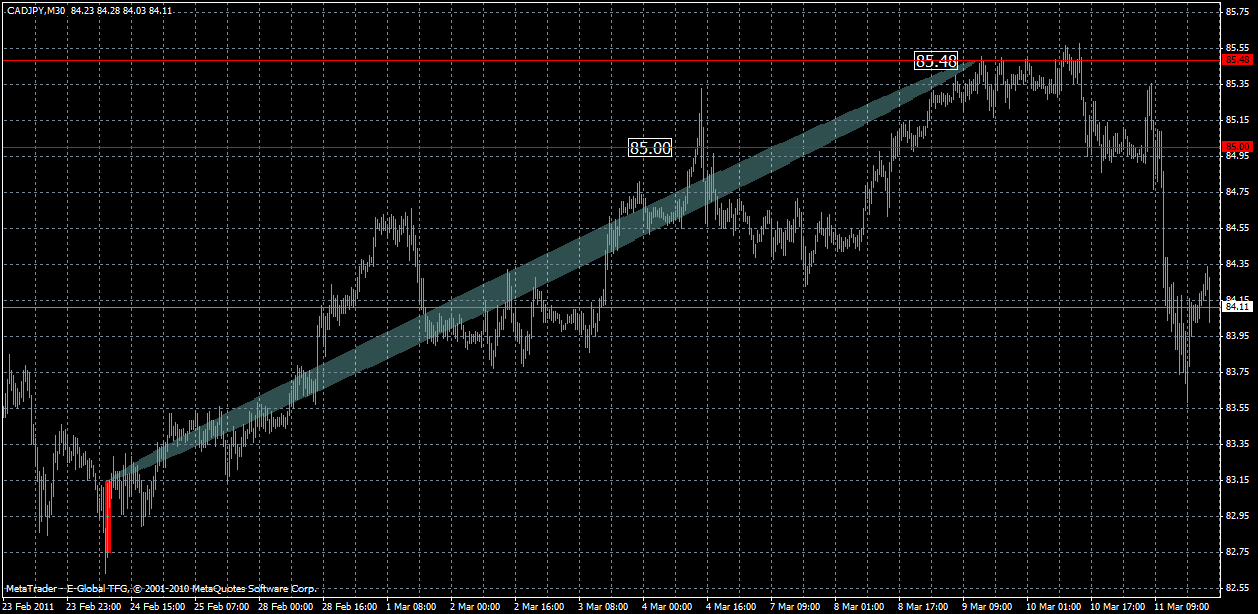Viewport: 1258px width, 614px height.
Task: Select the CADJPY,M30 chart title label
Action: coord(36,9)
